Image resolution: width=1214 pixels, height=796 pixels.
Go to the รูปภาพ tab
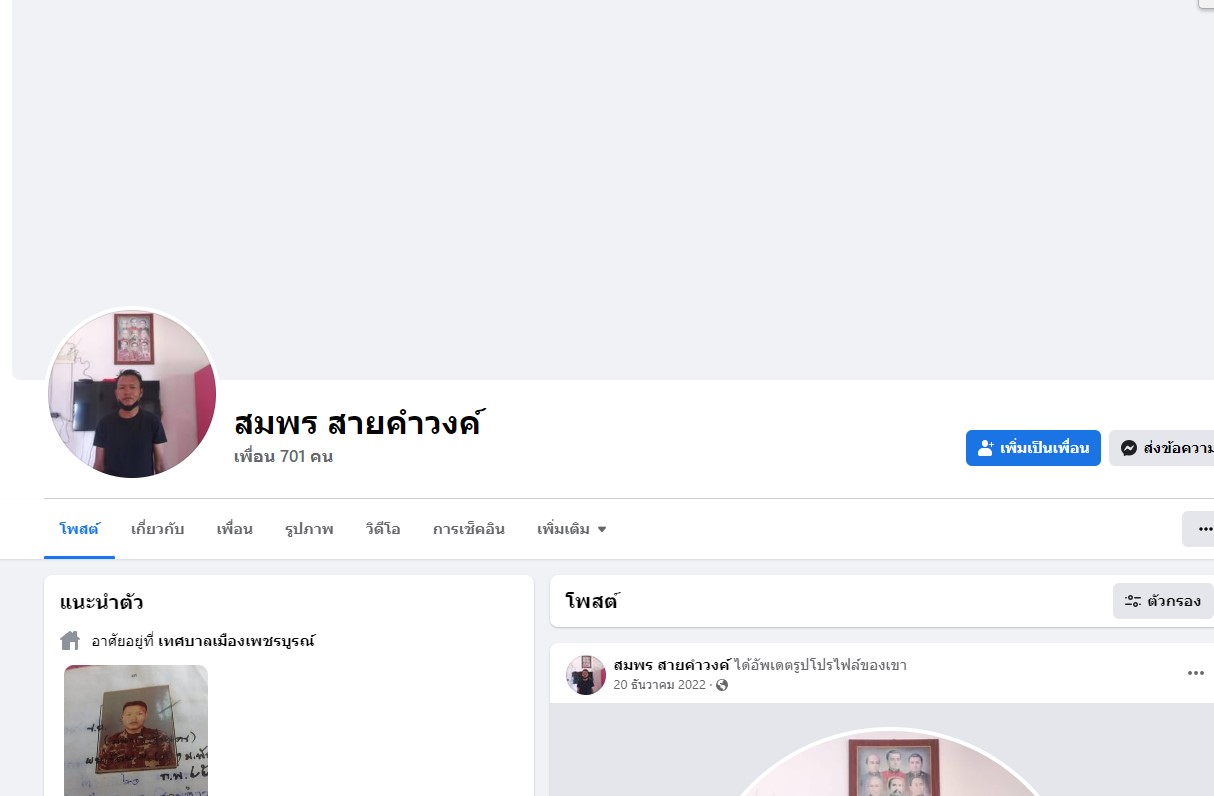309,529
